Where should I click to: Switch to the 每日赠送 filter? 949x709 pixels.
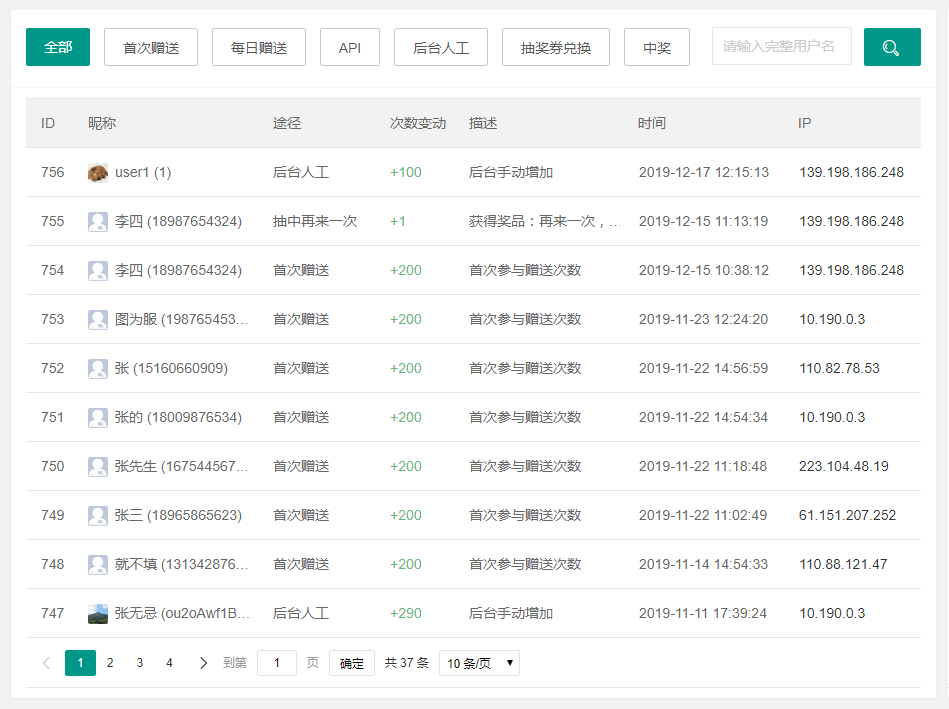click(258, 47)
